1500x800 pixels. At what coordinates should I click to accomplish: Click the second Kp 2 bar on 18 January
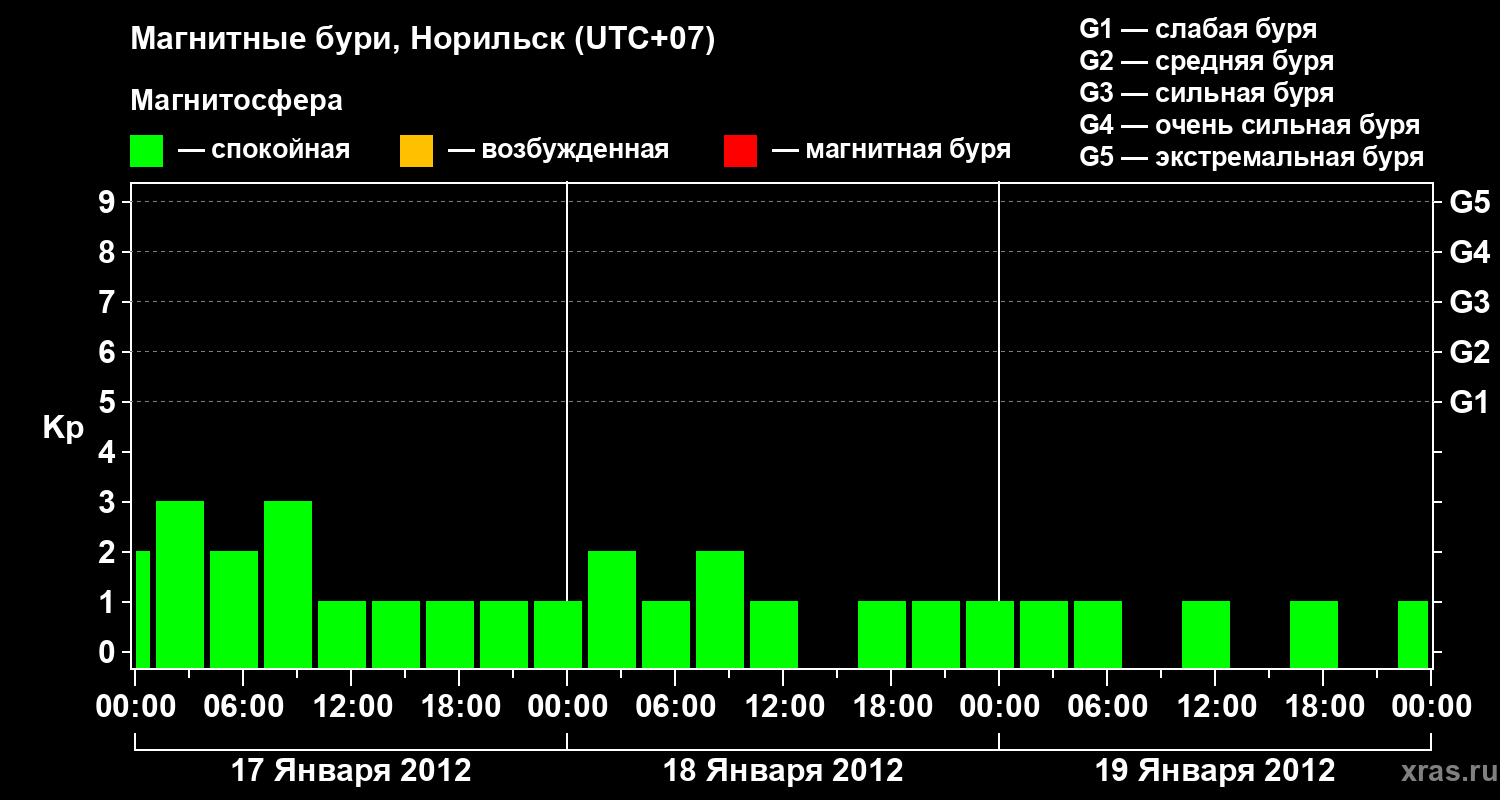click(720, 609)
